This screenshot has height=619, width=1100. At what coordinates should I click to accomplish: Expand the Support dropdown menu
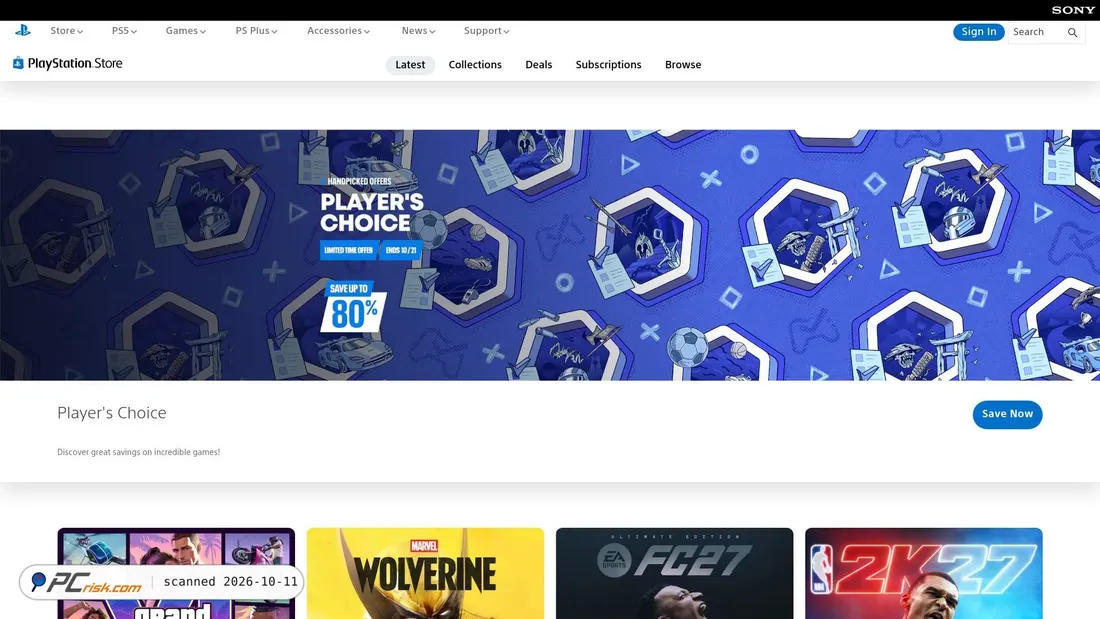486,31
